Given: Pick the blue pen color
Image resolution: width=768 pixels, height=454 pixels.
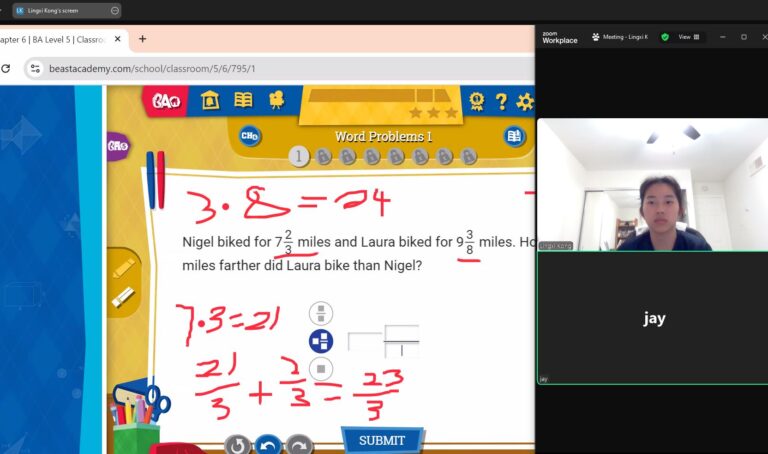Looking at the screenshot, I should pyautogui.click(x=150, y=180).
